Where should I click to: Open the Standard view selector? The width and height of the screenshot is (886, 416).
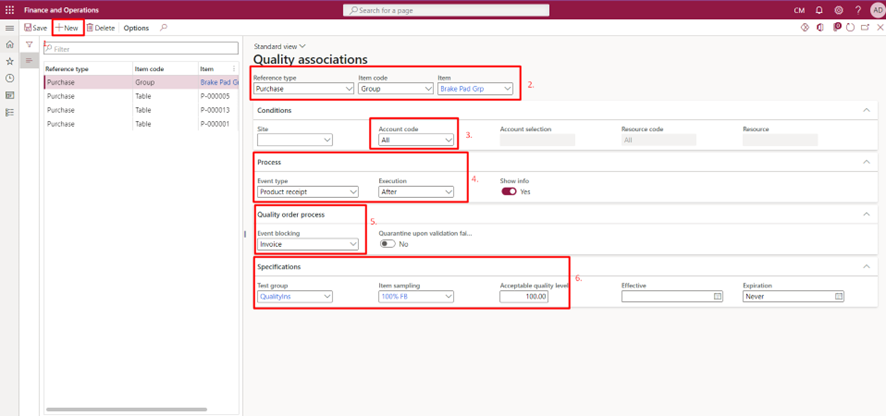click(x=279, y=46)
